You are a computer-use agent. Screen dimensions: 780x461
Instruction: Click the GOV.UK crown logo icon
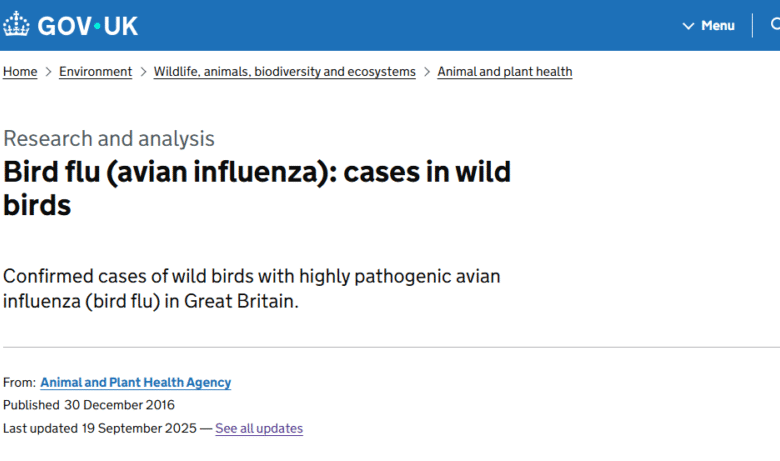(x=17, y=25)
